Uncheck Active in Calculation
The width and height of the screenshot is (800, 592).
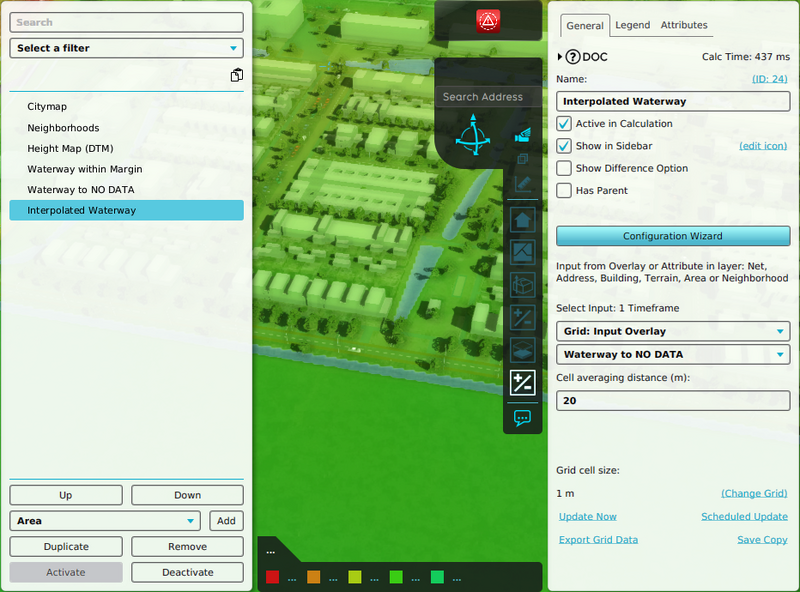pos(564,124)
